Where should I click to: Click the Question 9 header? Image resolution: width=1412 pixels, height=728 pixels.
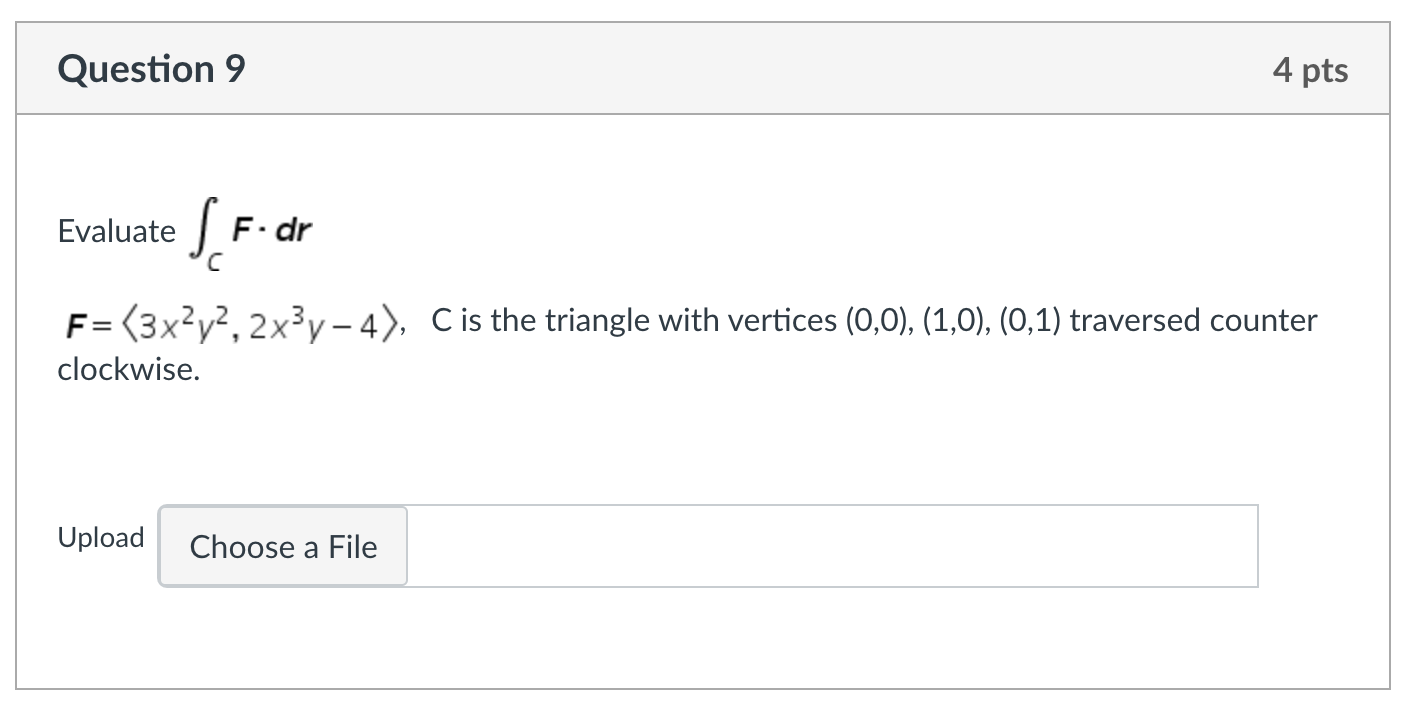pyautogui.click(x=150, y=68)
